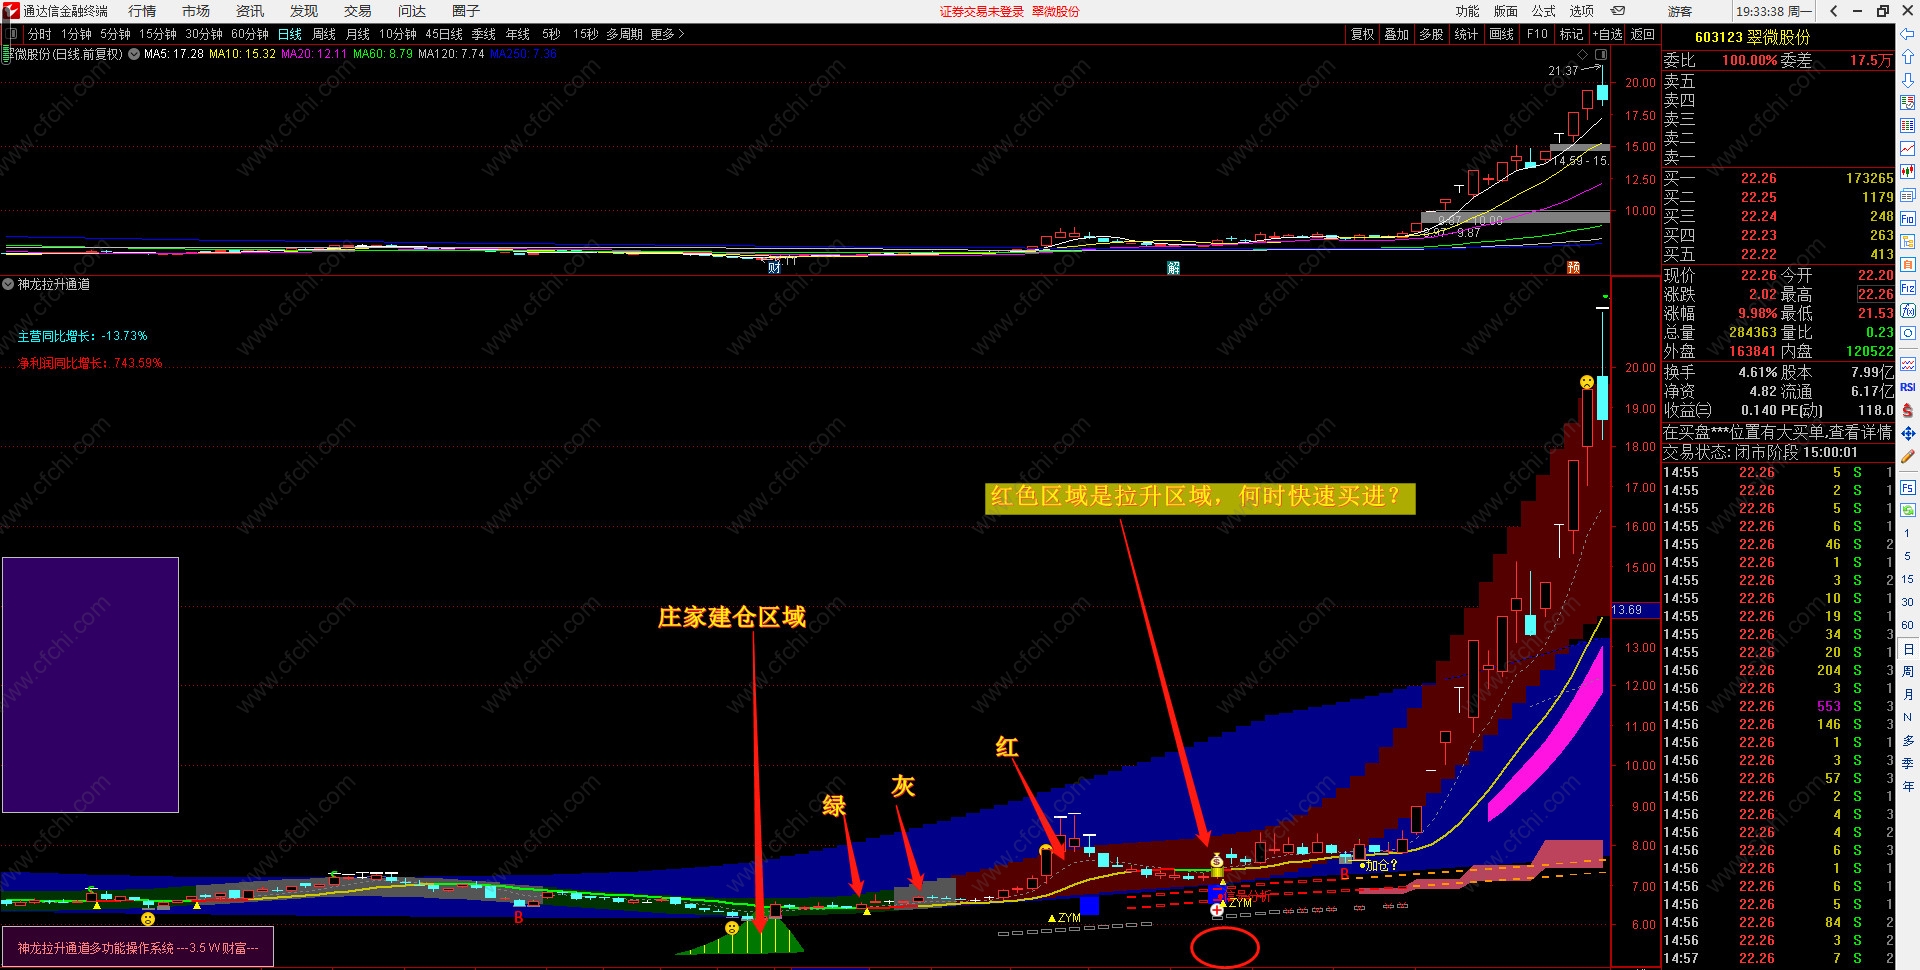Click the Tongdaxin red logo icon
Image resolution: width=1920 pixels, height=970 pixels.
click(x=11, y=11)
